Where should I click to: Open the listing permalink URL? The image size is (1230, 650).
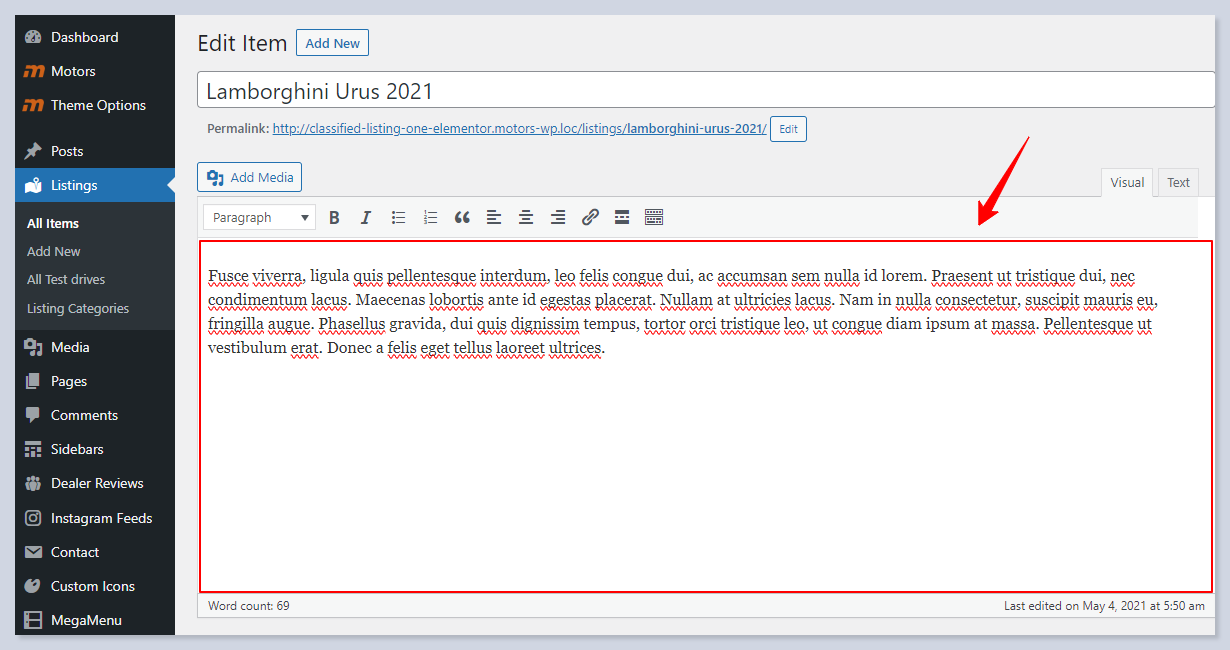[x=519, y=129]
